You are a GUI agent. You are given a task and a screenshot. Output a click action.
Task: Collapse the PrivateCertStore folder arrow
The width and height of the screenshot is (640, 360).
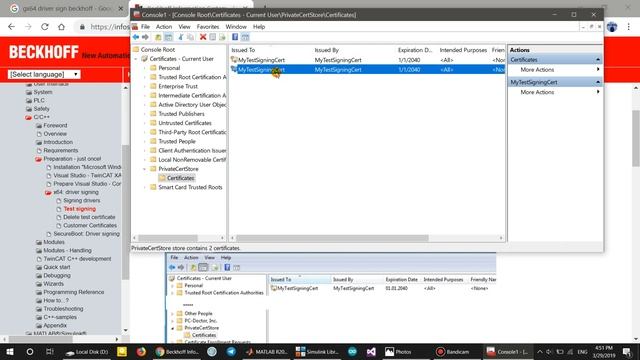coord(144,169)
